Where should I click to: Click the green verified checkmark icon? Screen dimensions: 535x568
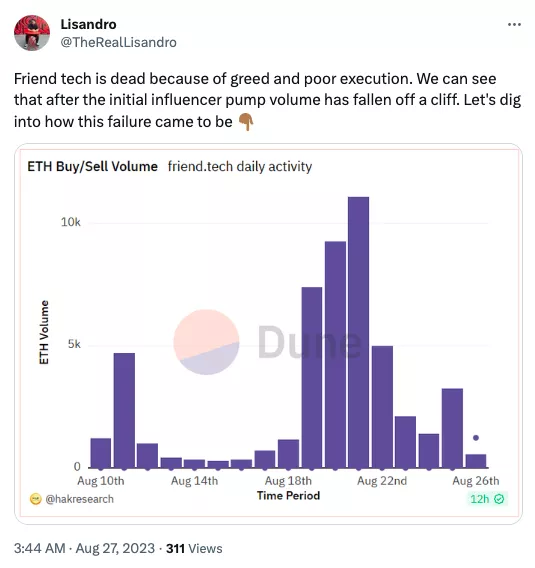point(499,499)
